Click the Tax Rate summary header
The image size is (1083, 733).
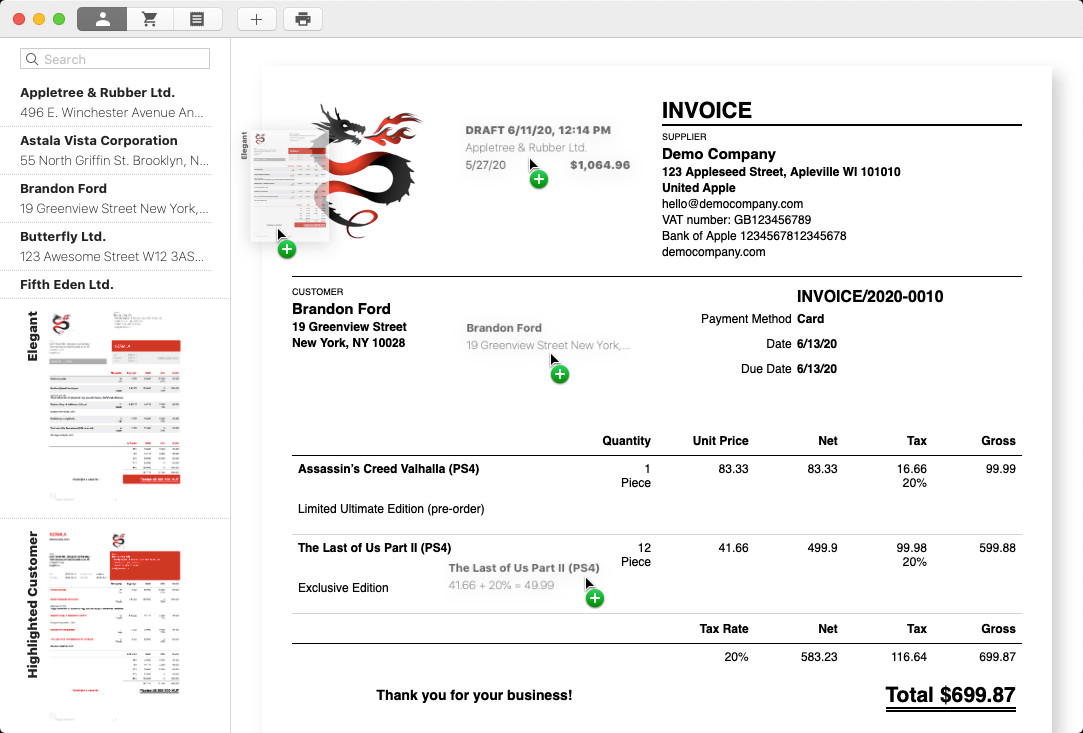[x=724, y=629]
